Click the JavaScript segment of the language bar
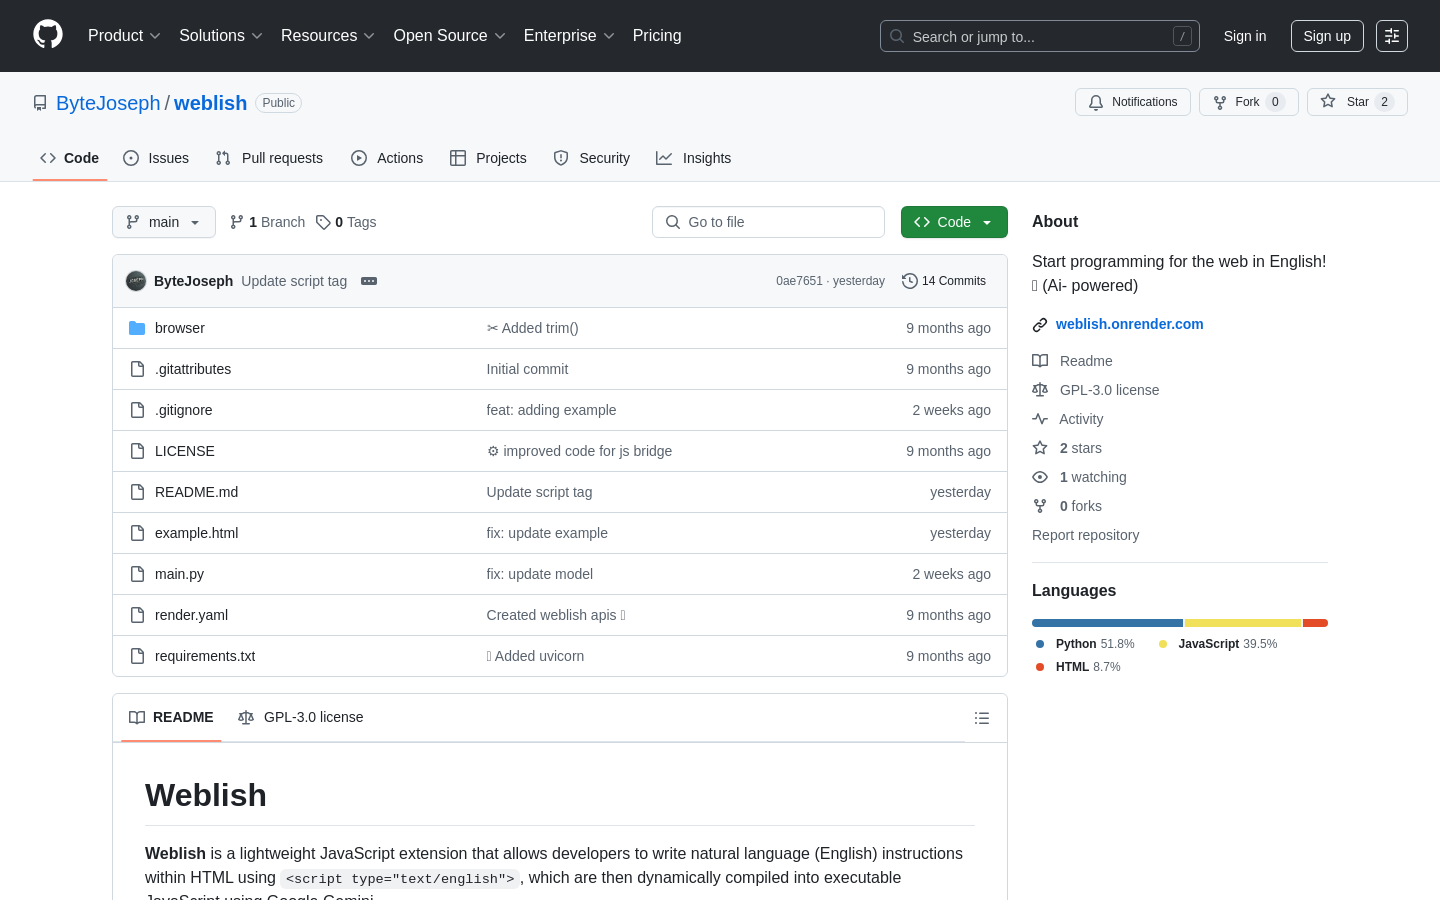 pyautogui.click(x=1243, y=623)
